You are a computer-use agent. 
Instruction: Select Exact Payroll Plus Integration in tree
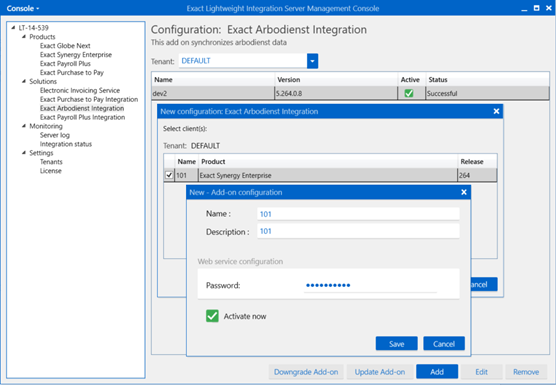pyautogui.click(x=82, y=117)
